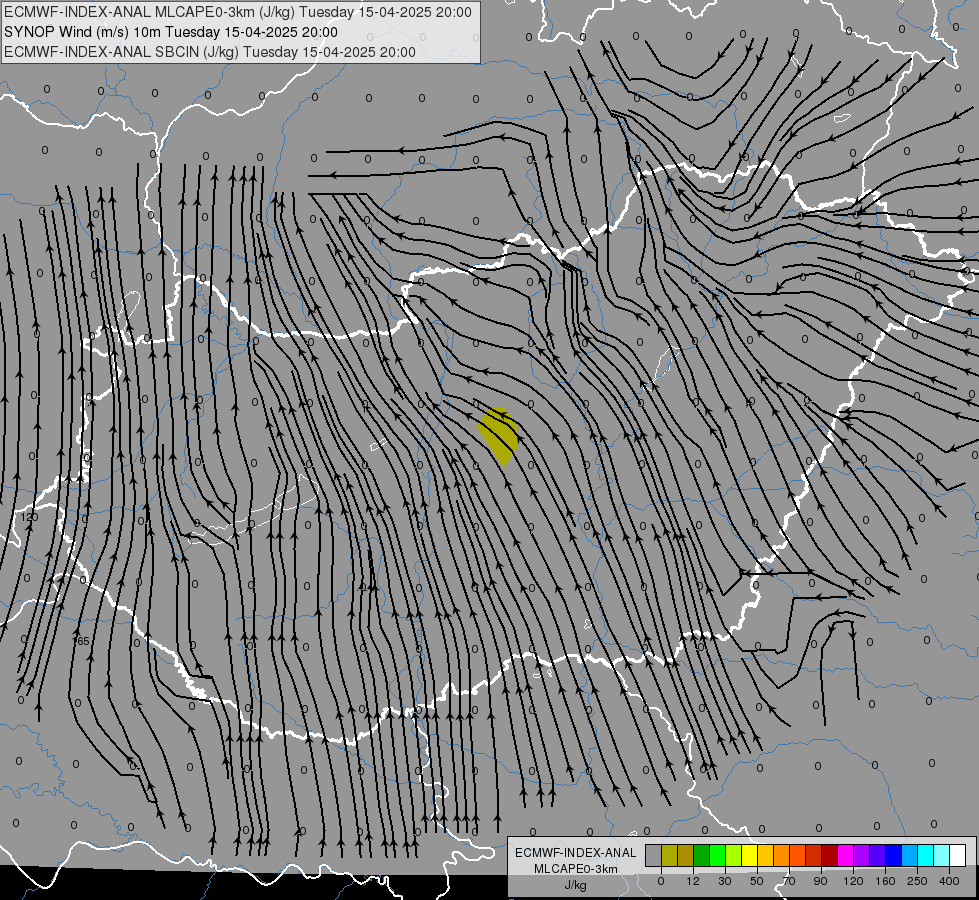Click the magenta swatch in the legend
Image resolution: width=979 pixels, height=900 pixels.
(846, 856)
